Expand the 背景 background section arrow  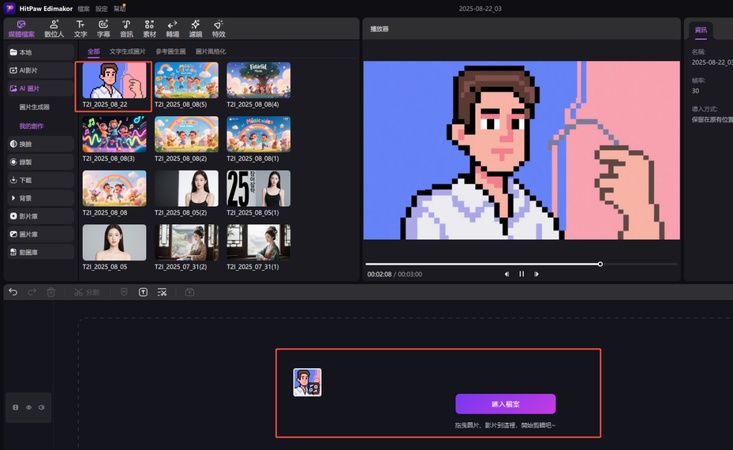coord(13,198)
